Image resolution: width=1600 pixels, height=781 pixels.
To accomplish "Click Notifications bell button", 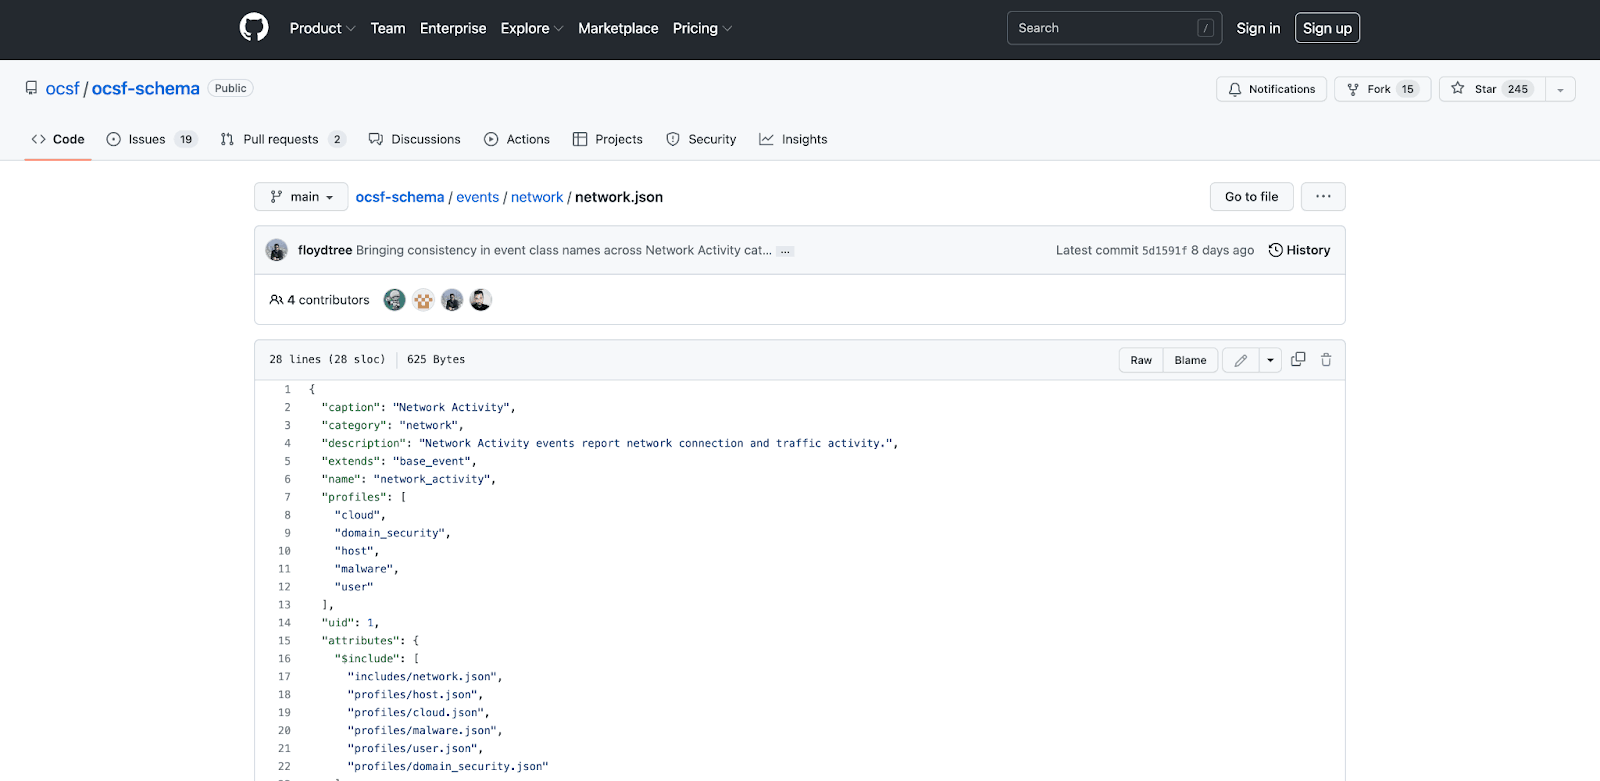I will [x=1271, y=89].
